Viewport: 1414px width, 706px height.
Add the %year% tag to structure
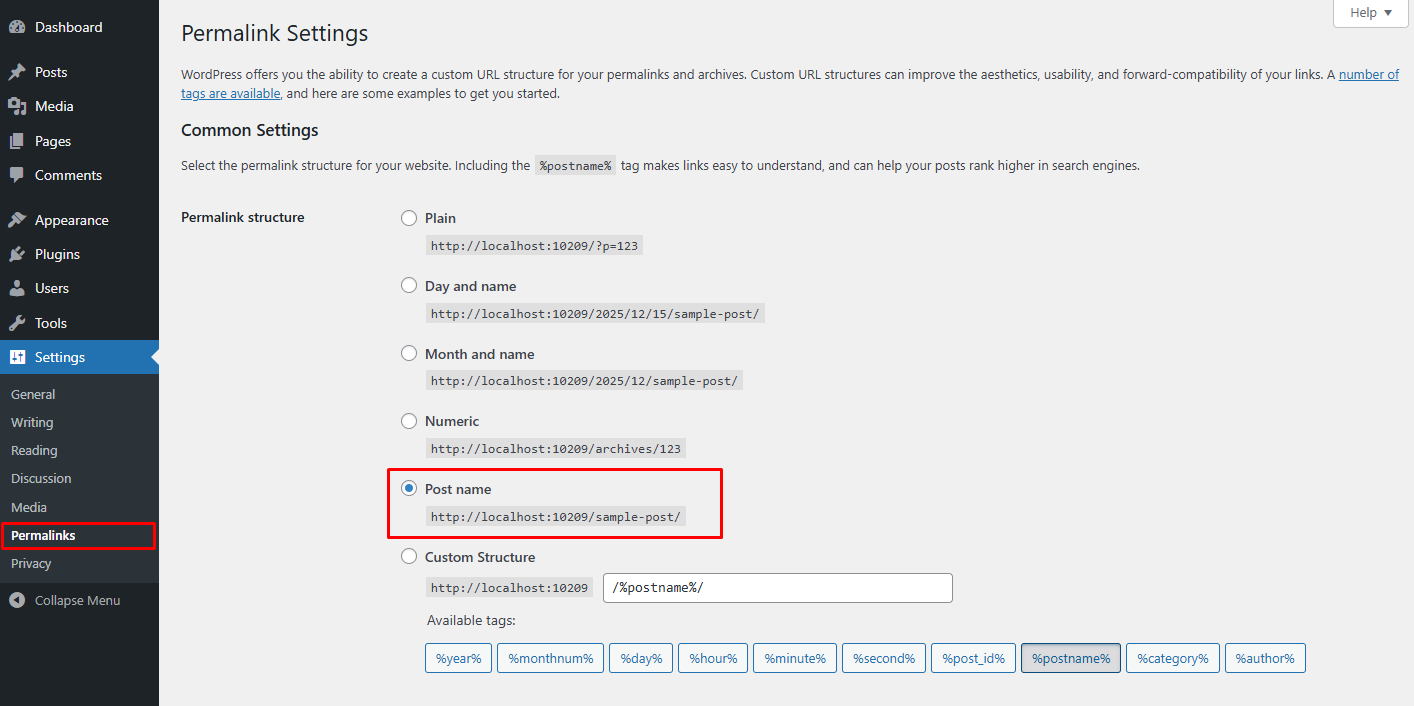[x=458, y=658]
